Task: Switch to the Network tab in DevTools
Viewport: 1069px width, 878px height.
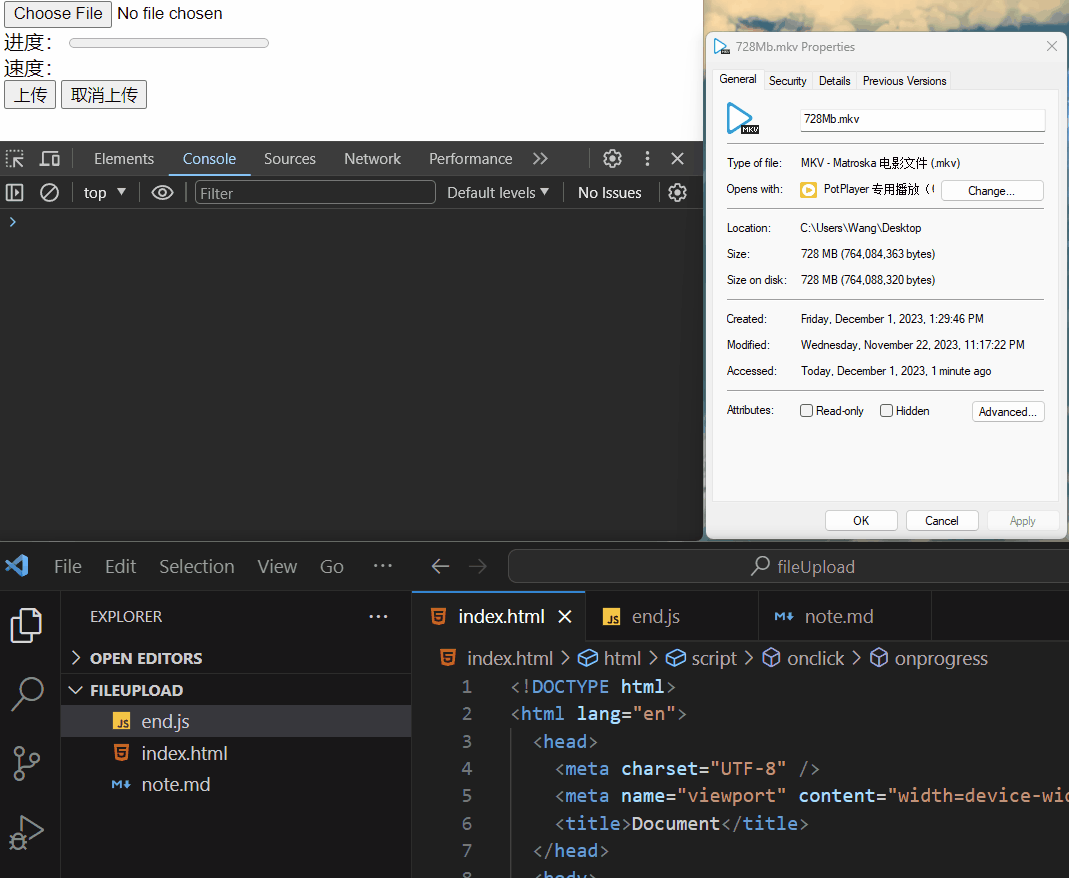Action: [372, 159]
